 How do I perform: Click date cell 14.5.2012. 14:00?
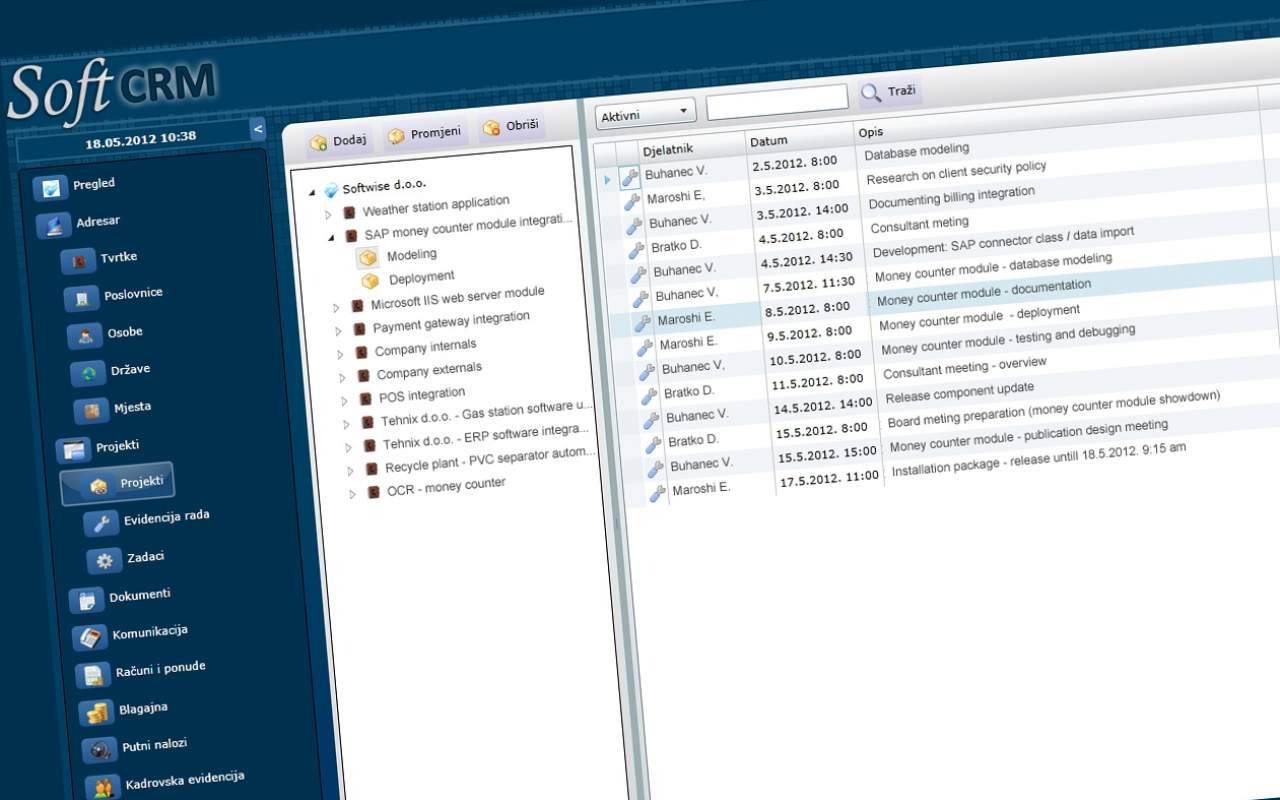[824, 407]
